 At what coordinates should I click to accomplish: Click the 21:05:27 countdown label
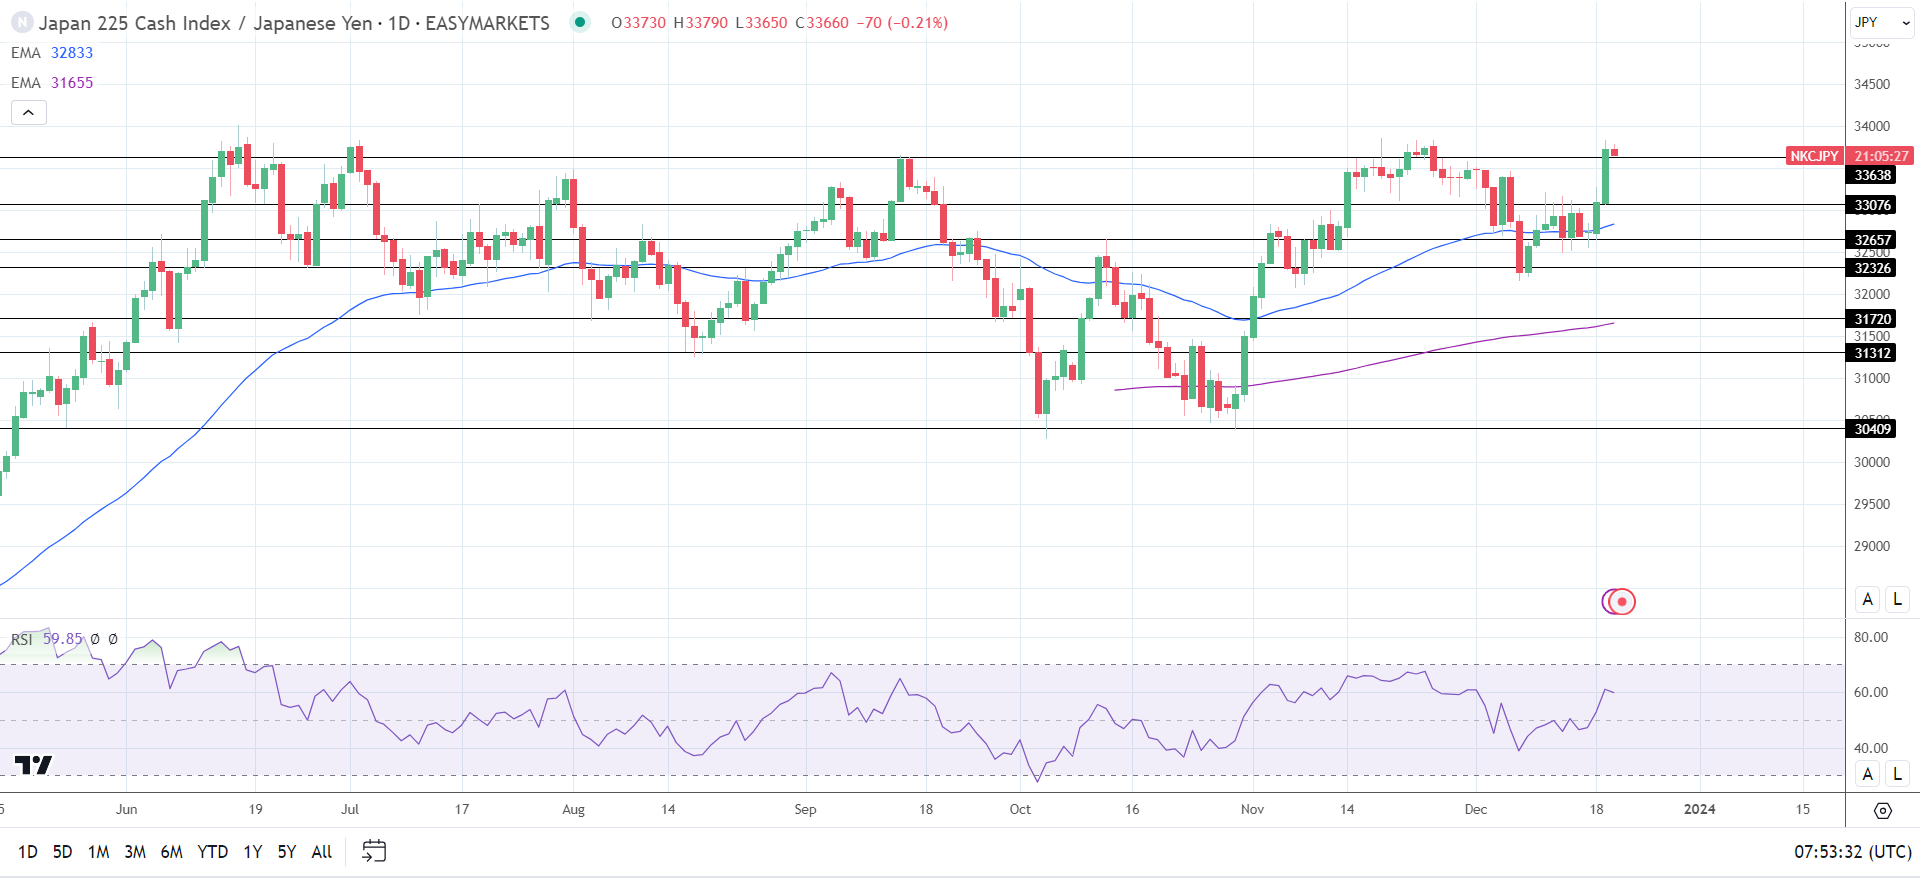click(1880, 156)
